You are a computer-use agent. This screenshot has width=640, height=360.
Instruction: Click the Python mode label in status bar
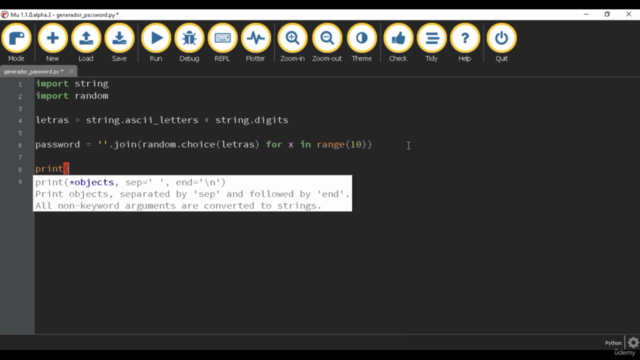click(x=613, y=343)
